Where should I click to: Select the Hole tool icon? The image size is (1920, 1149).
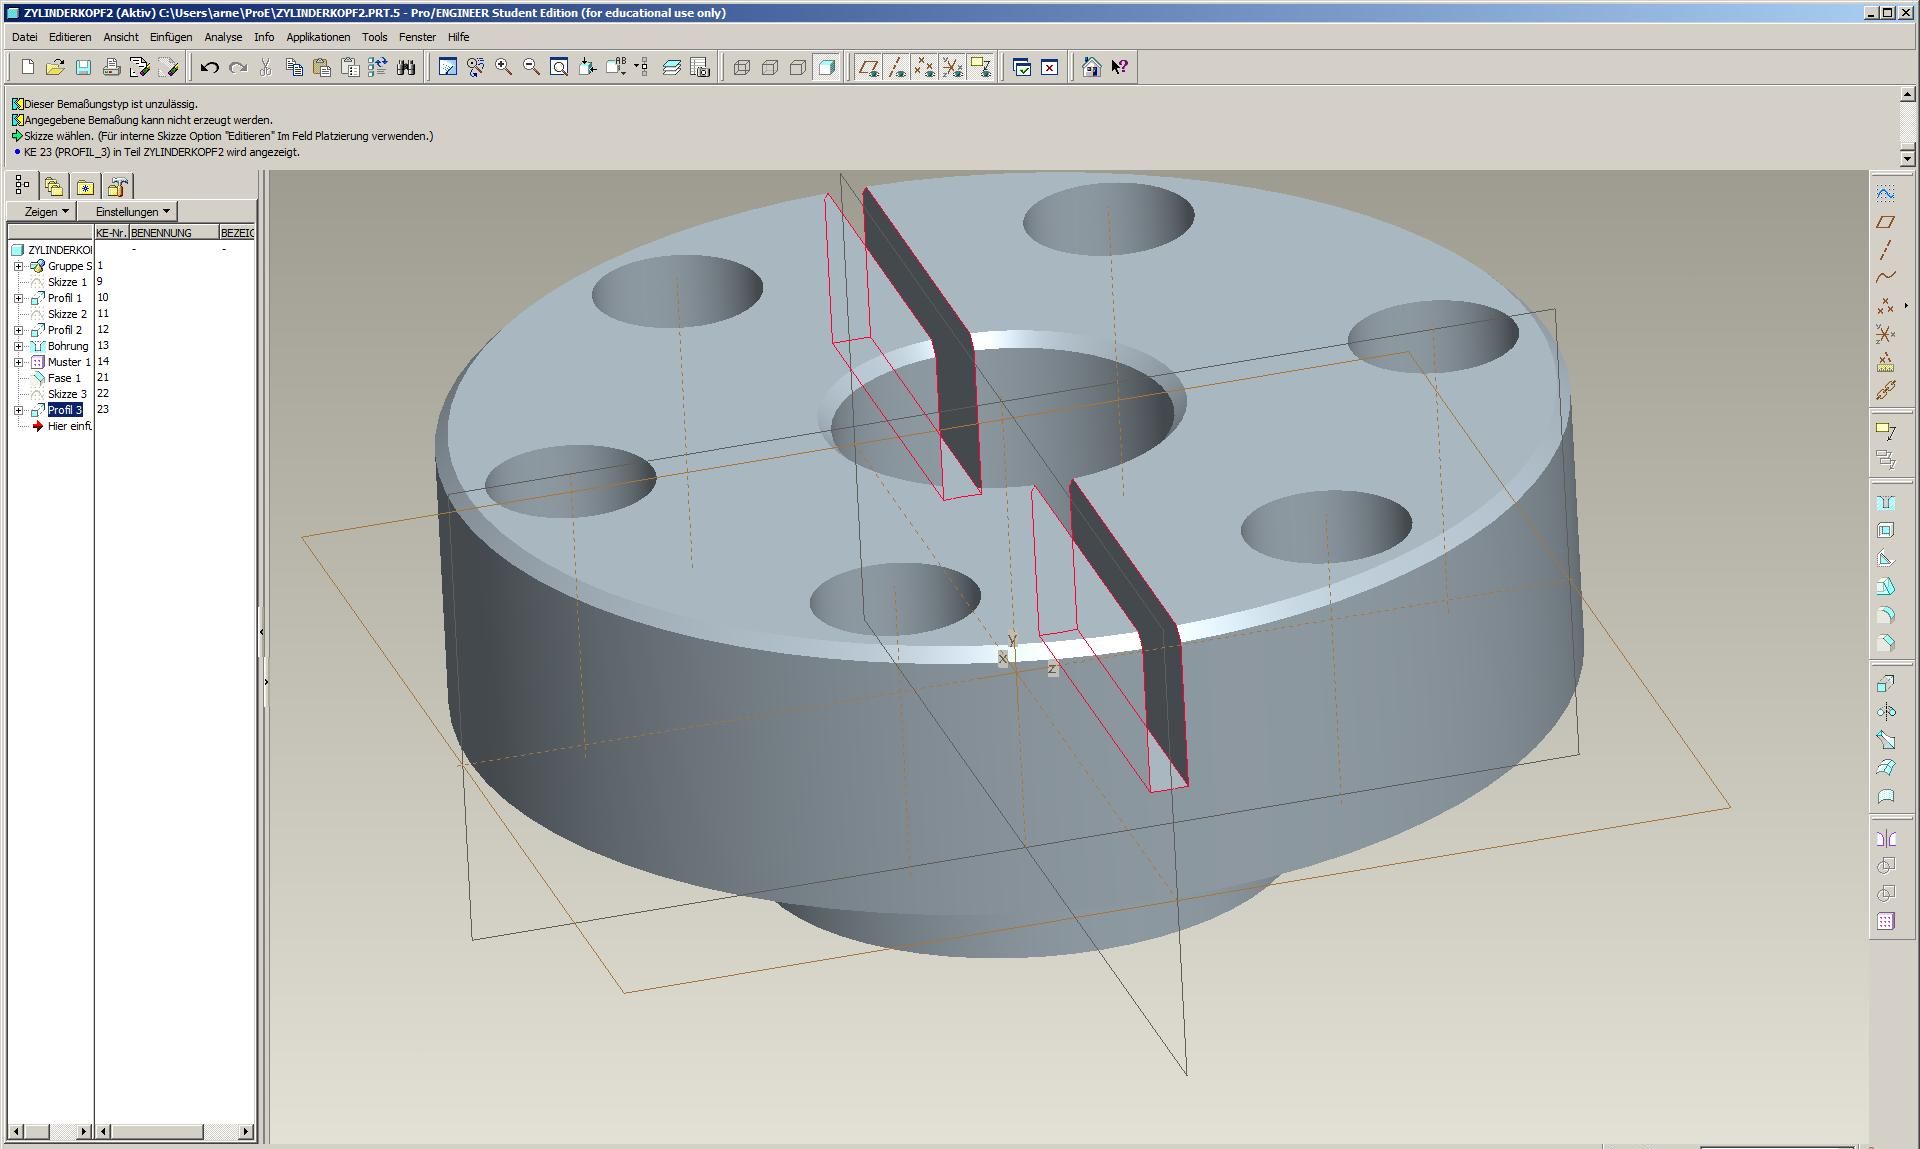pyautogui.click(x=1886, y=503)
